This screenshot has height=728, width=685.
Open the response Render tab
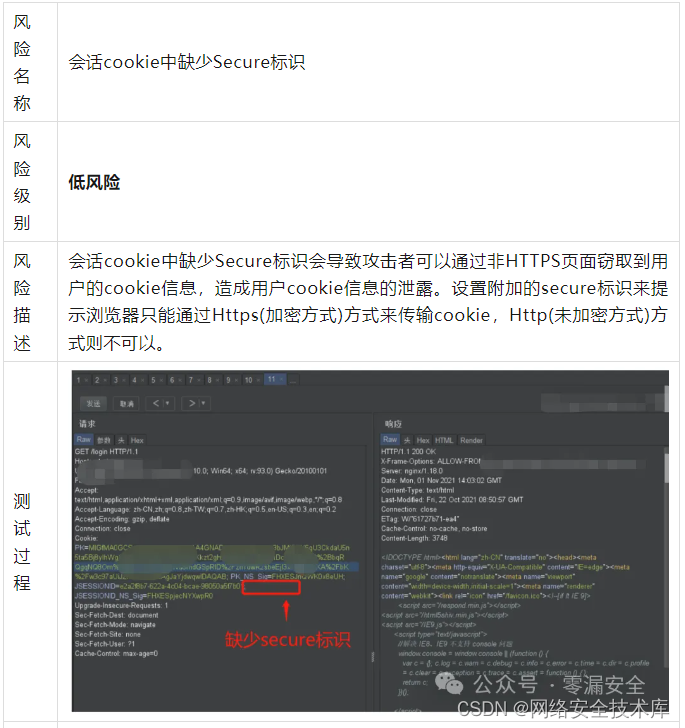[x=471, y=440]
